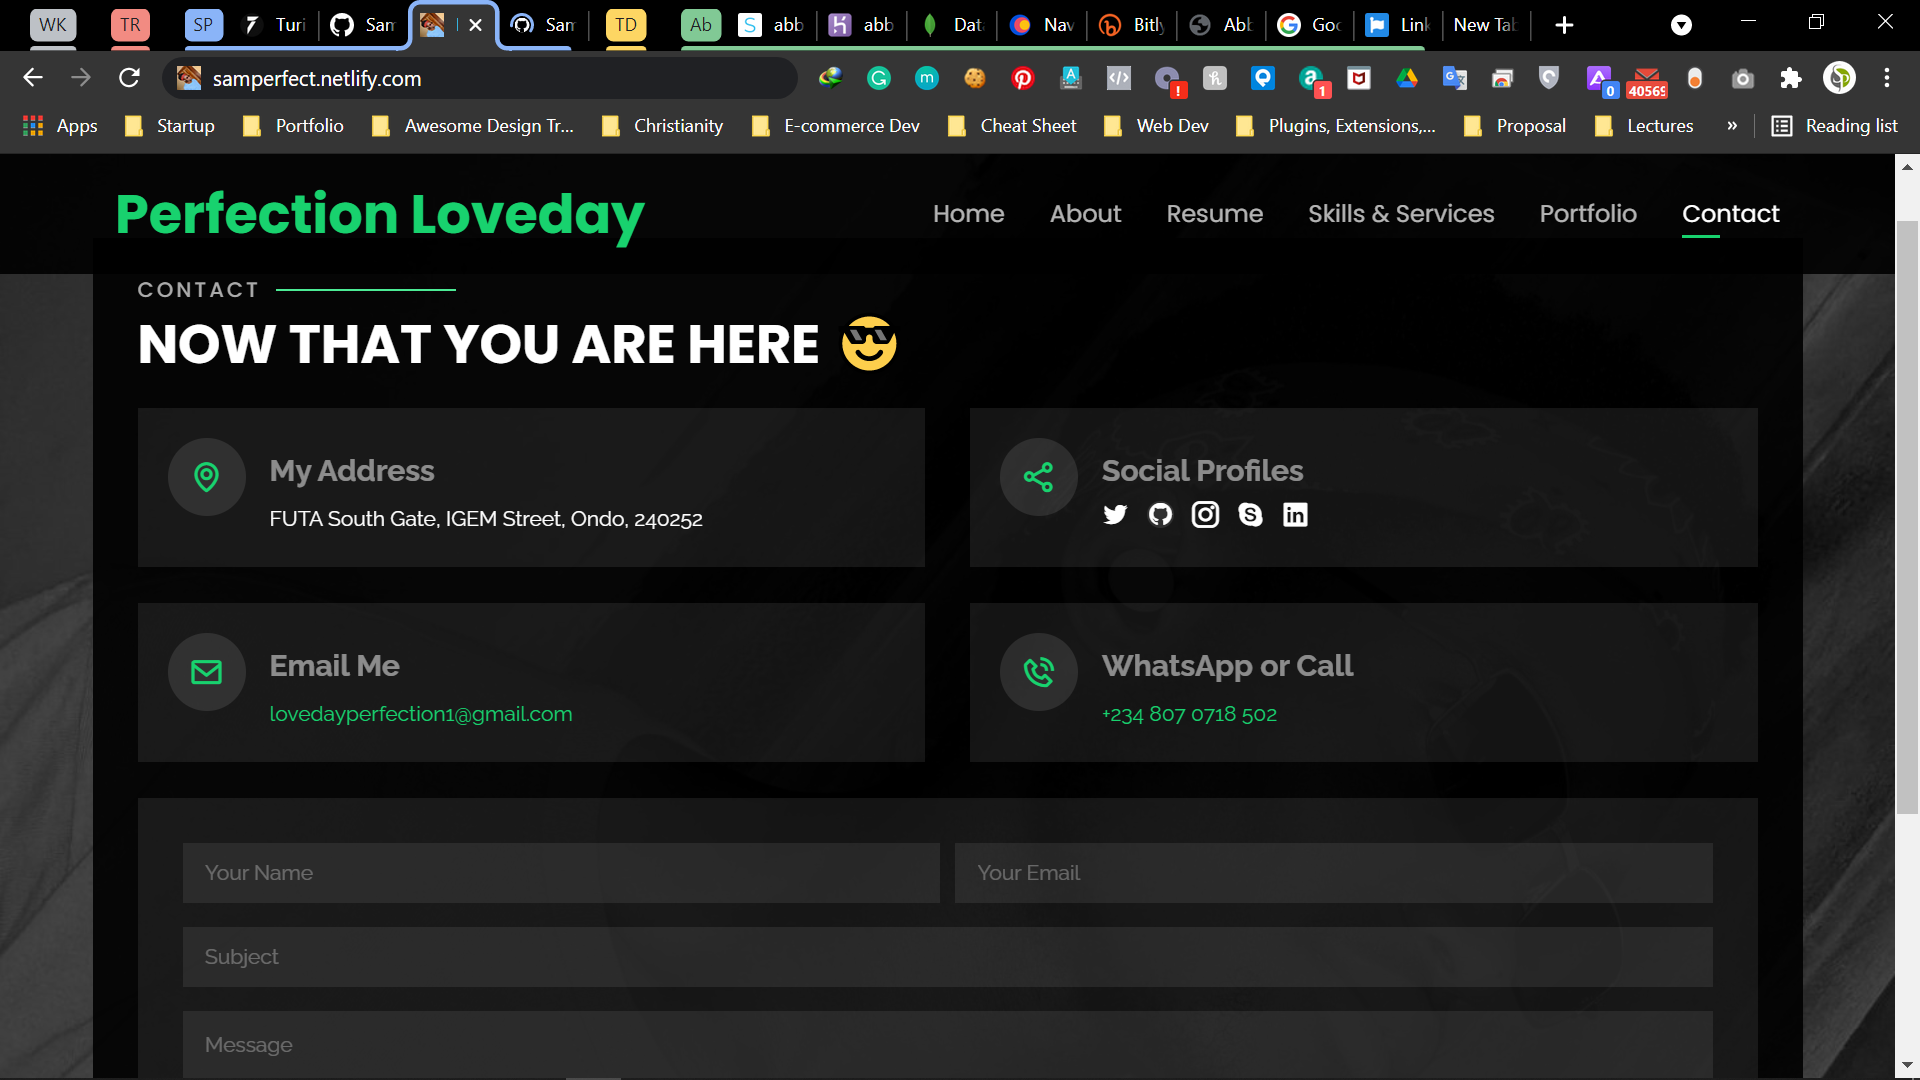Click the page's vertical scrollbar thumb
1920x1080 pixels.
(1907, 515)
